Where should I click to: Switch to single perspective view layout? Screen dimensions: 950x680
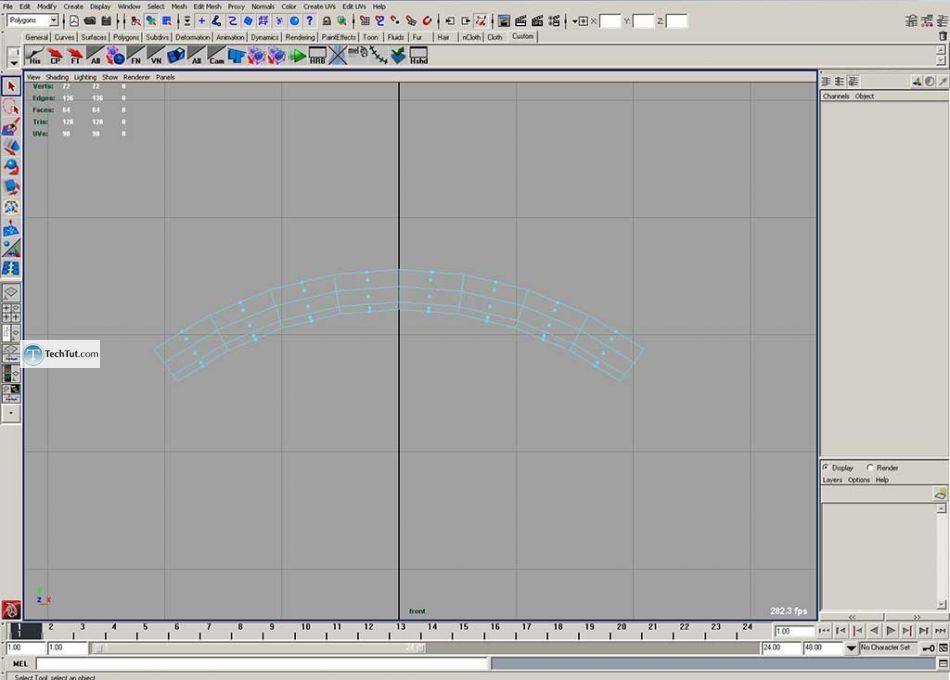(x=11, y=293)
